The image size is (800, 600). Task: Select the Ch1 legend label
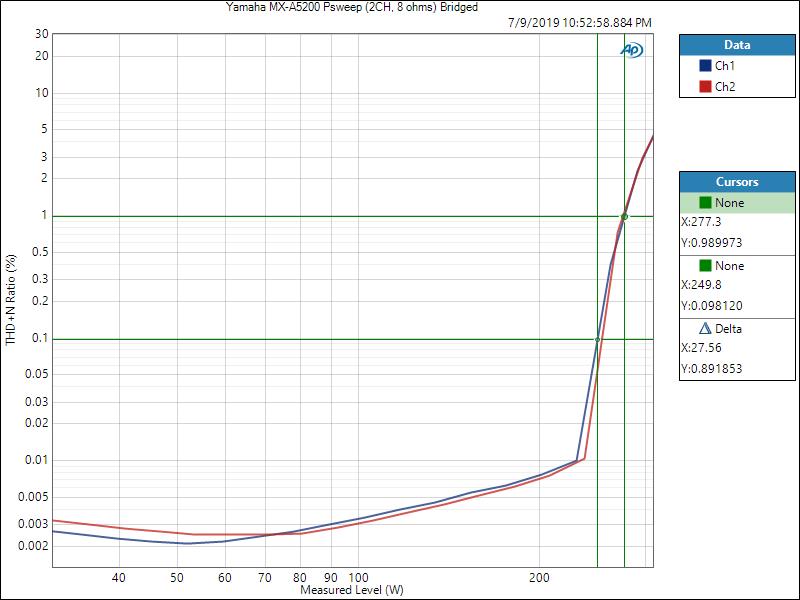pyautogui.click(x=725, y=66)
